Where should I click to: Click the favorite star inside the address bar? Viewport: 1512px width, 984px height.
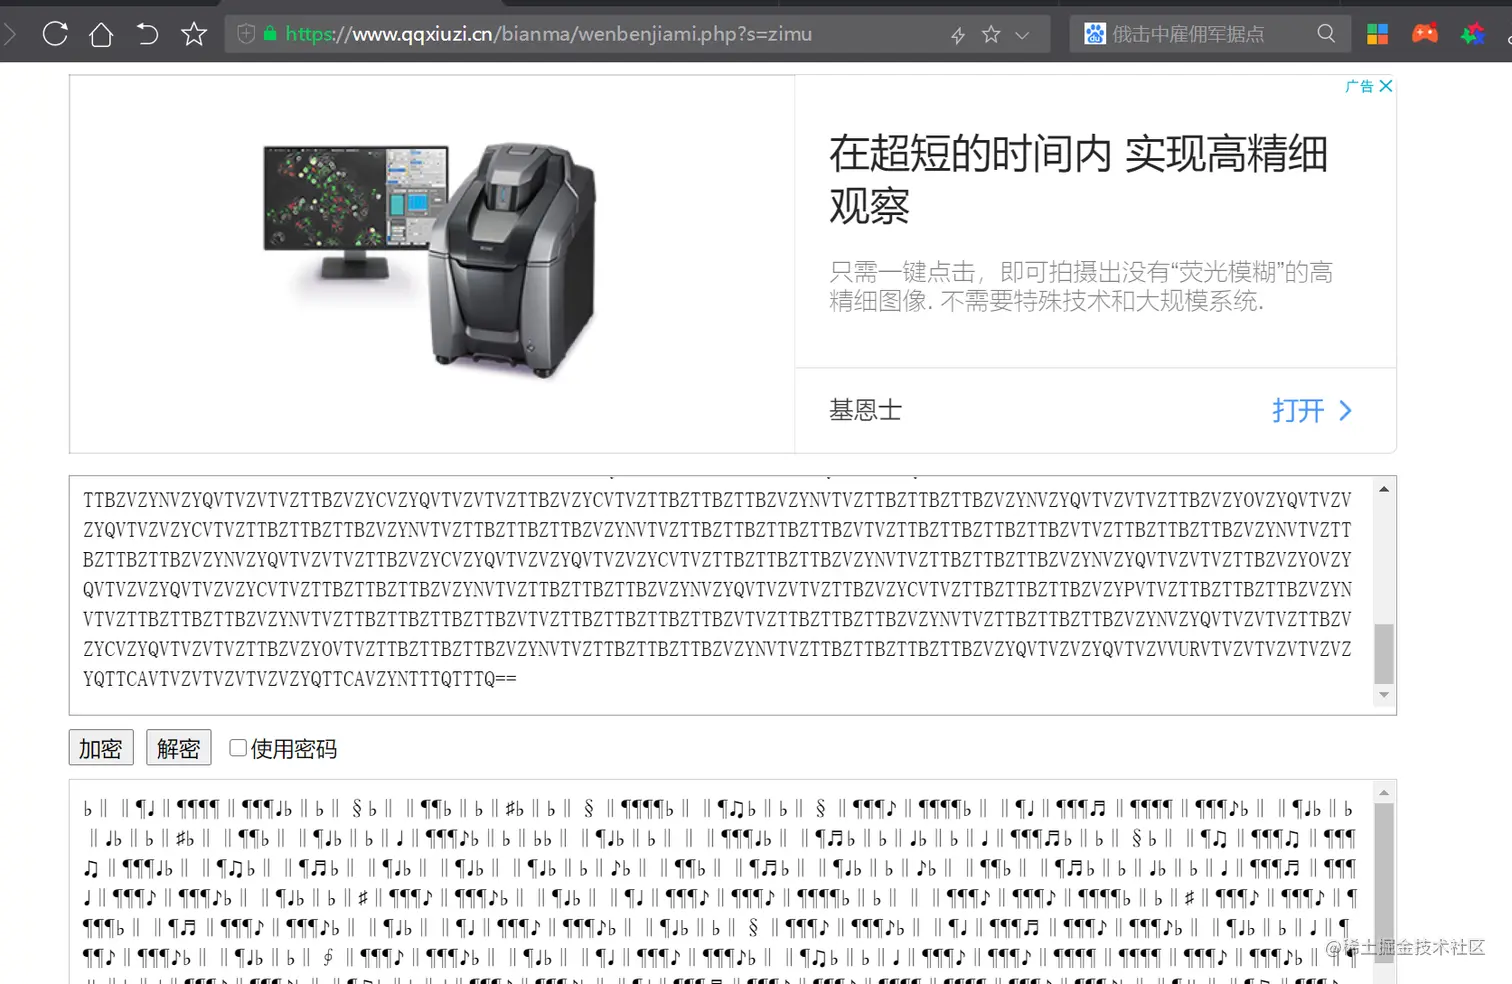tap(991, 35)
